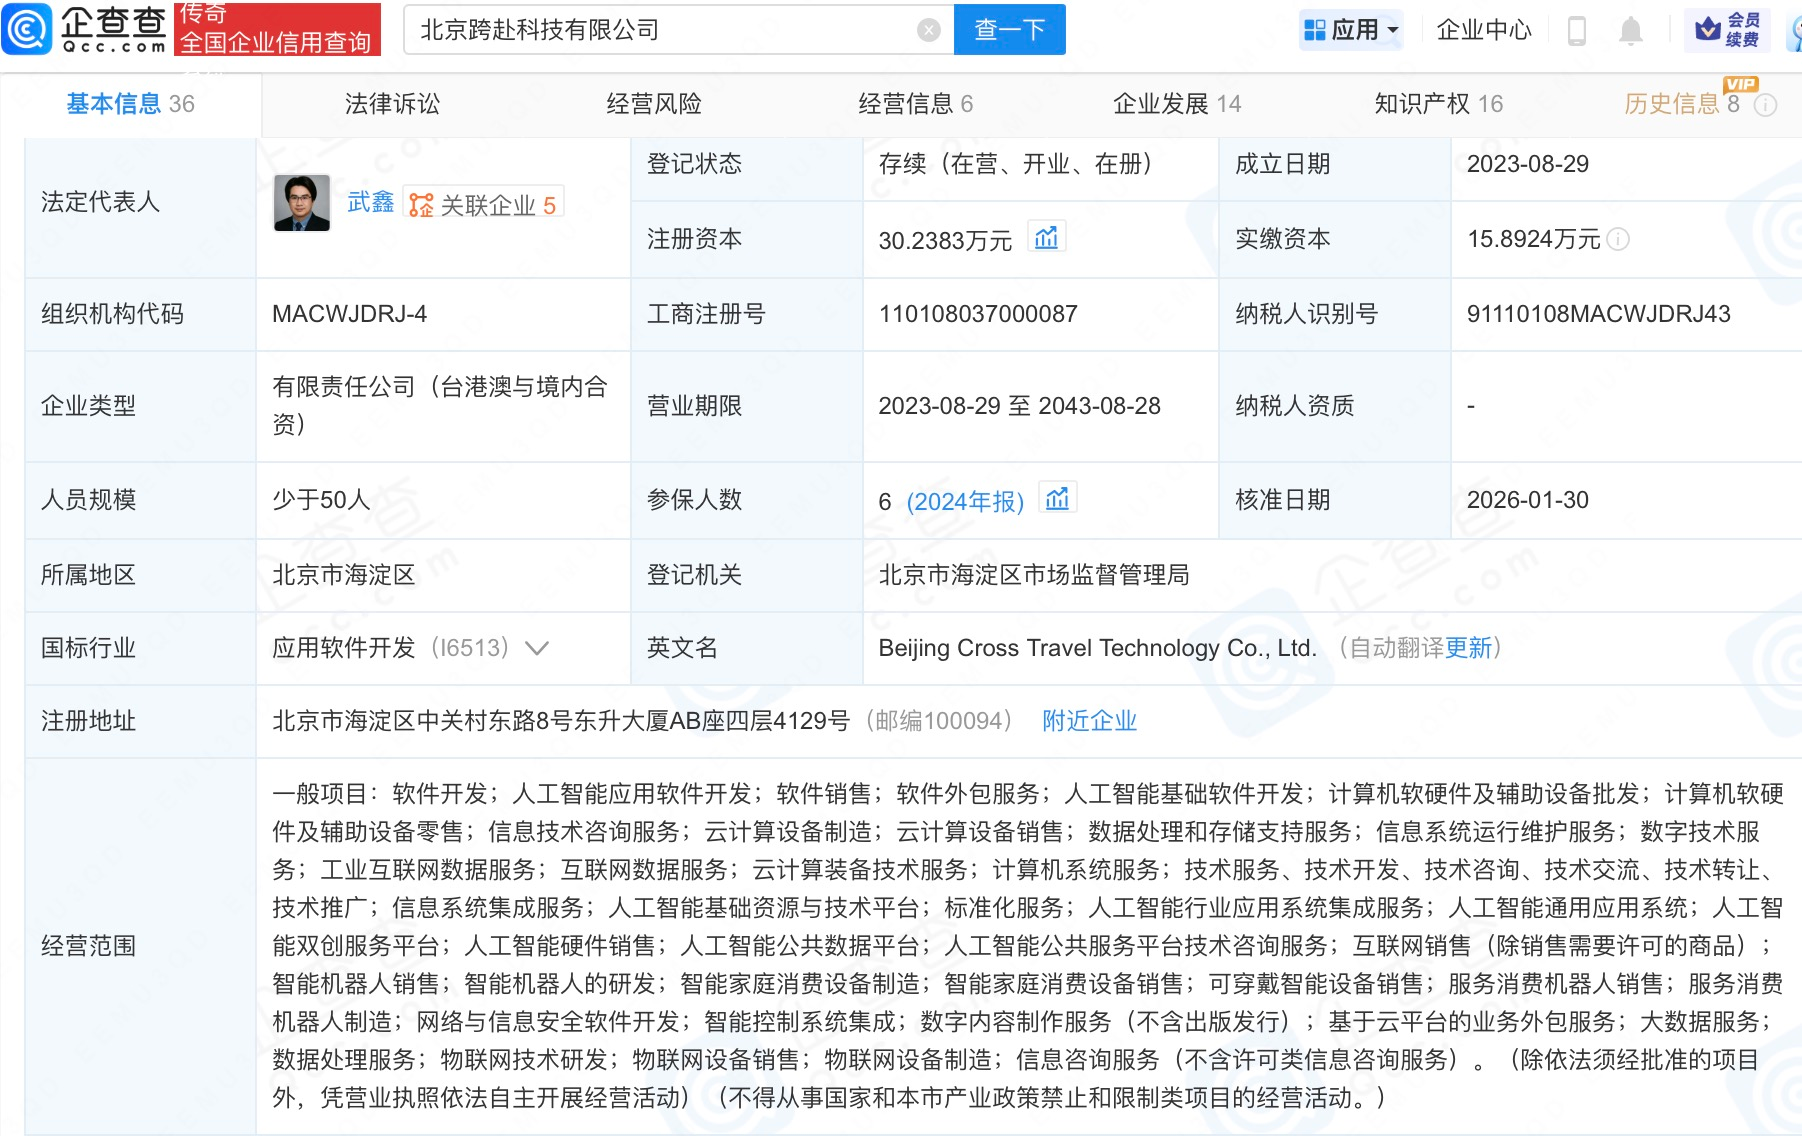
Task: Open the 关联企业 5 related companies badge
Action: [x=483, y=204]
